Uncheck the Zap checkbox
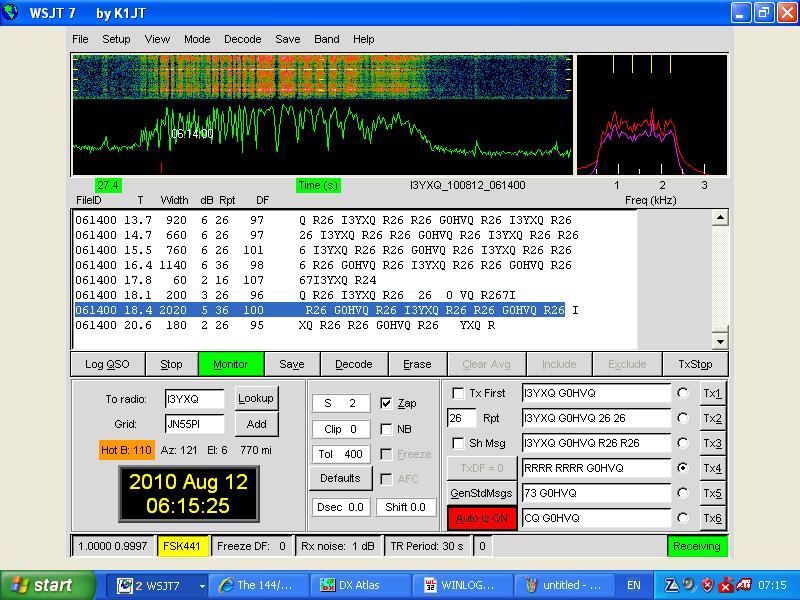Image resolution: width=800 pixels, height=600 pixels. click(x=386, y=404)
